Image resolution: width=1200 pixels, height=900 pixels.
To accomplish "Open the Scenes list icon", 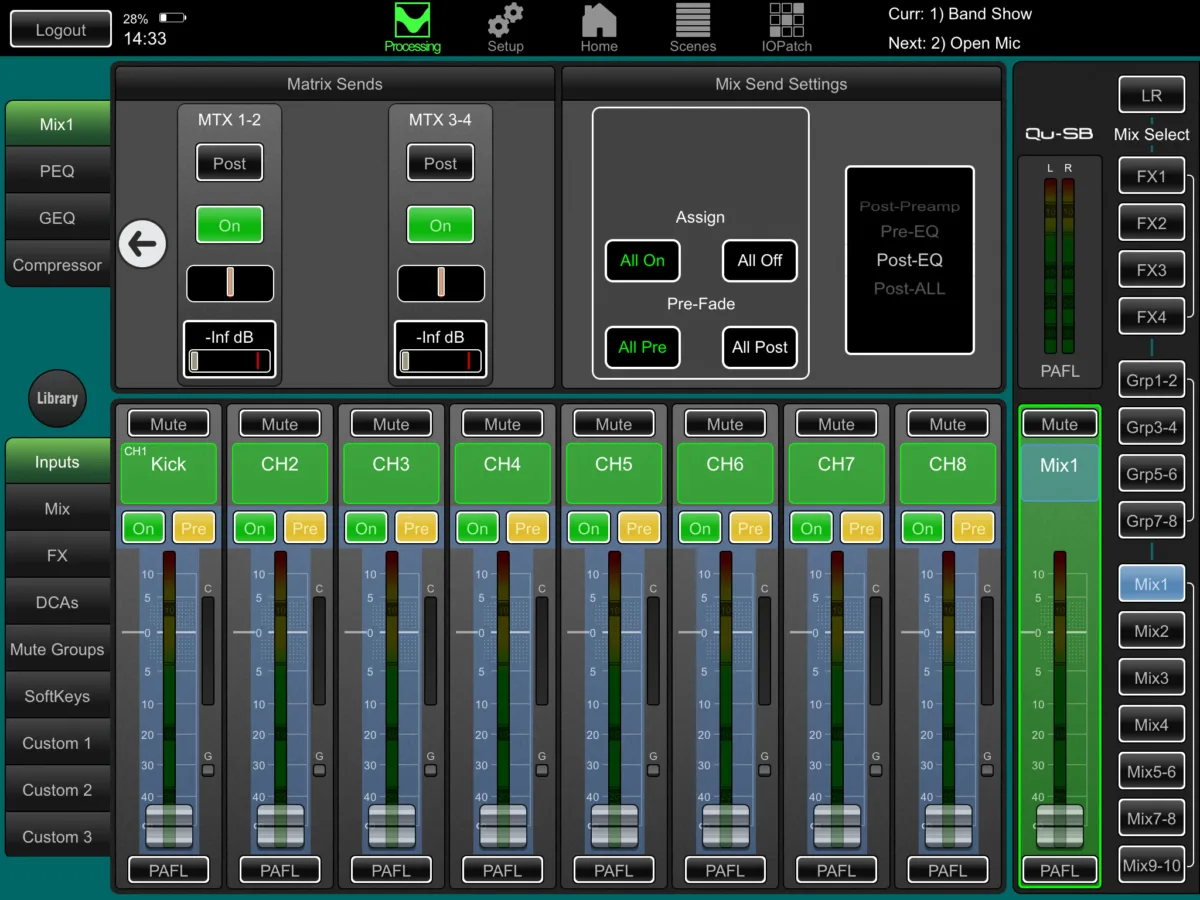I will tap(692, 27).
